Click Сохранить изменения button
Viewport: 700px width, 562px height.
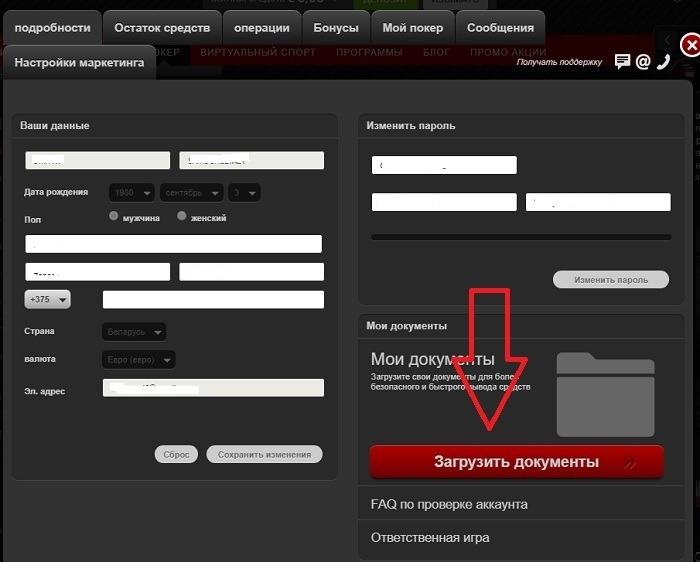coord(264,454)
